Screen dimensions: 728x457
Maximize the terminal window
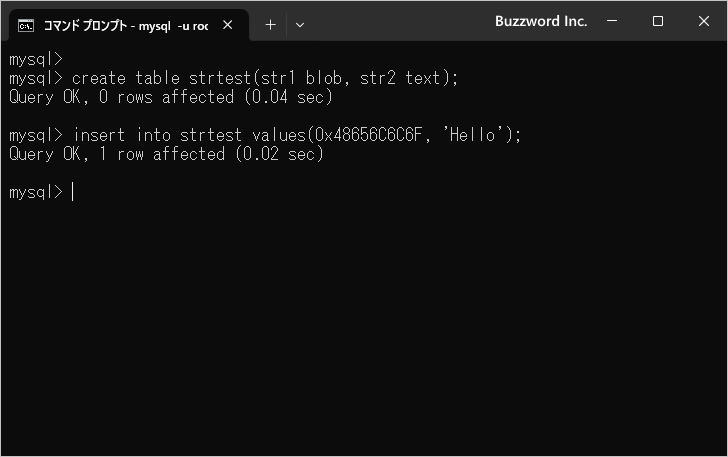[x=658, y=21]
